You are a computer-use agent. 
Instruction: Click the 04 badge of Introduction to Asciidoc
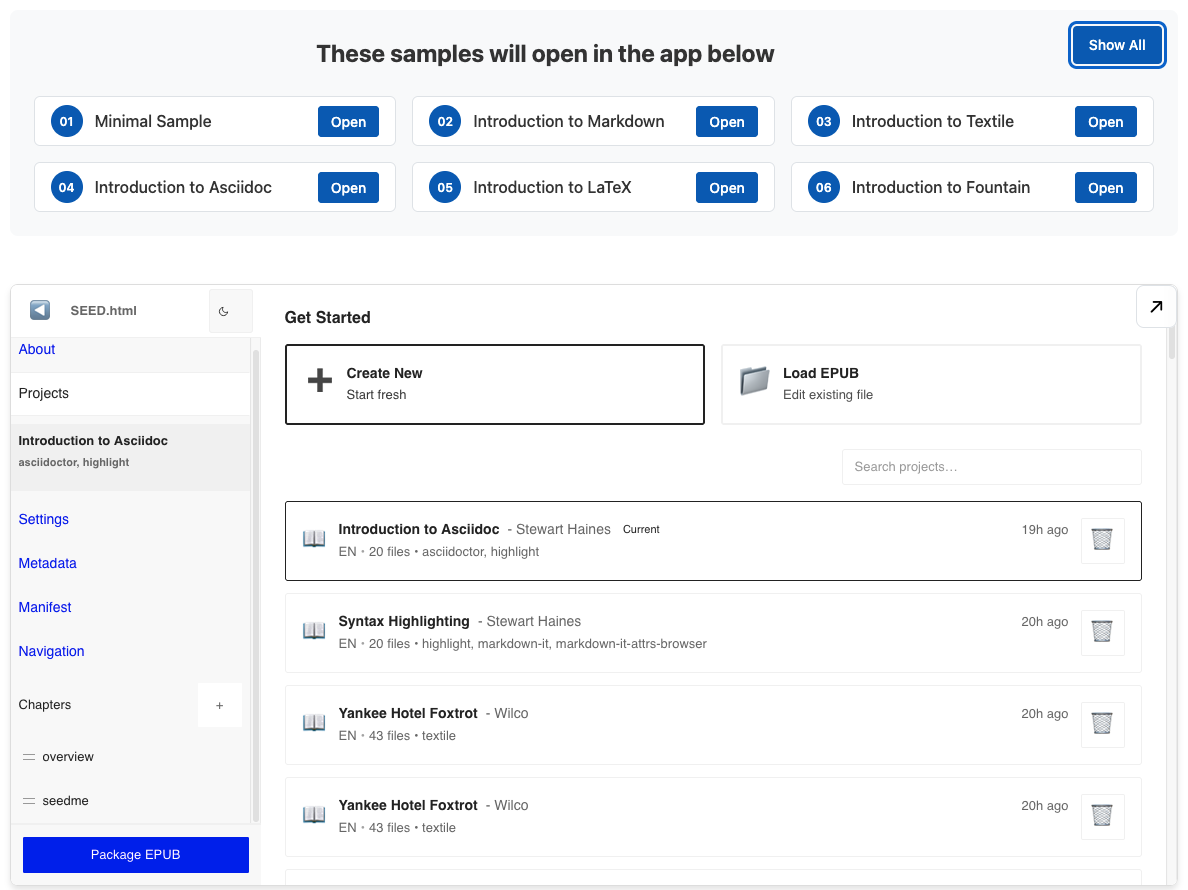(x=67, y=187)
